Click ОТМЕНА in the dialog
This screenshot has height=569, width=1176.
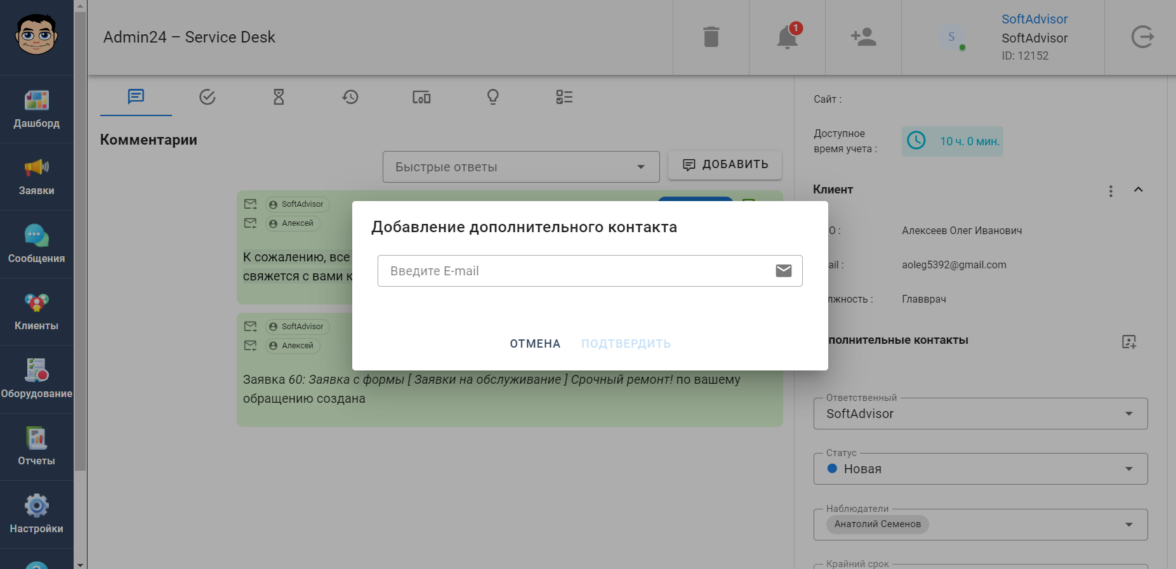[535, 343]
